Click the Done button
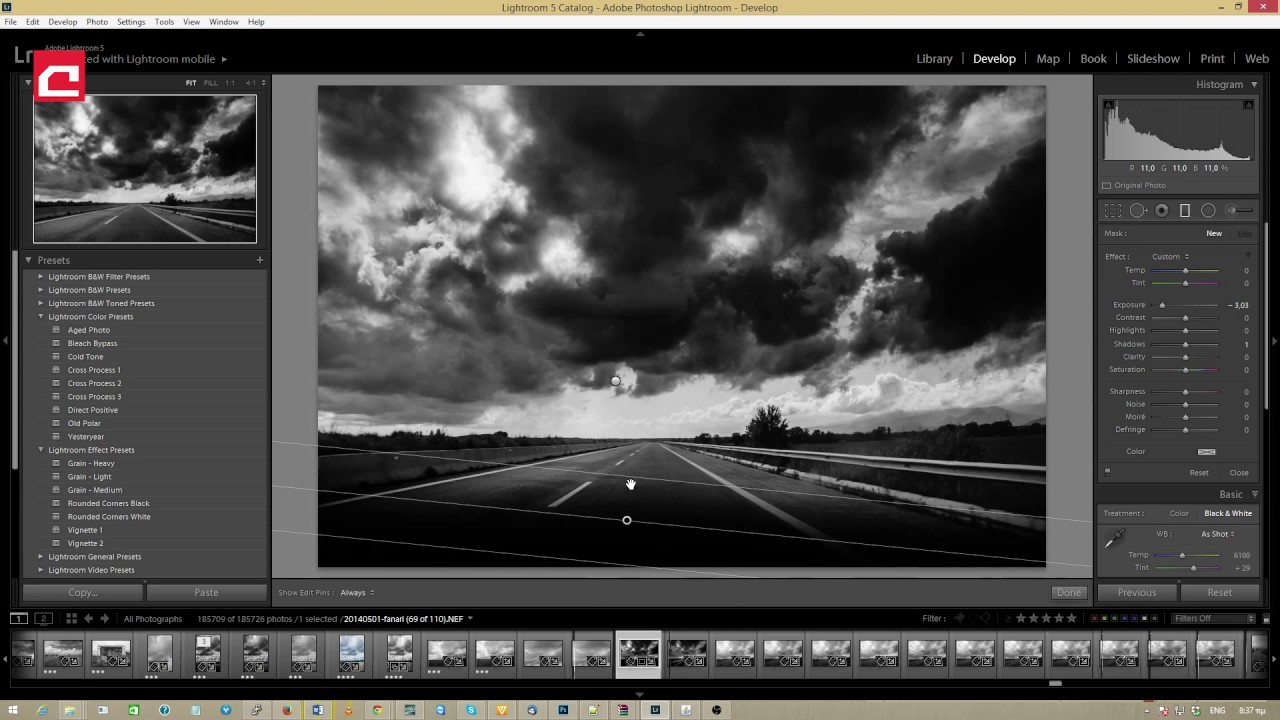 1068,593
